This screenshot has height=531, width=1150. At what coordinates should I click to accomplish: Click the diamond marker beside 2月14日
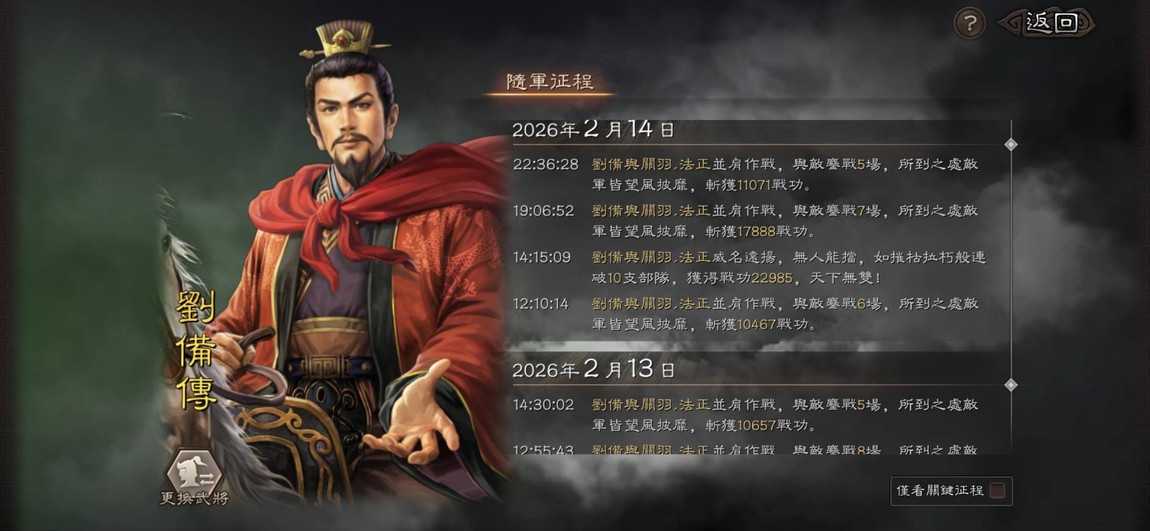1011,144
